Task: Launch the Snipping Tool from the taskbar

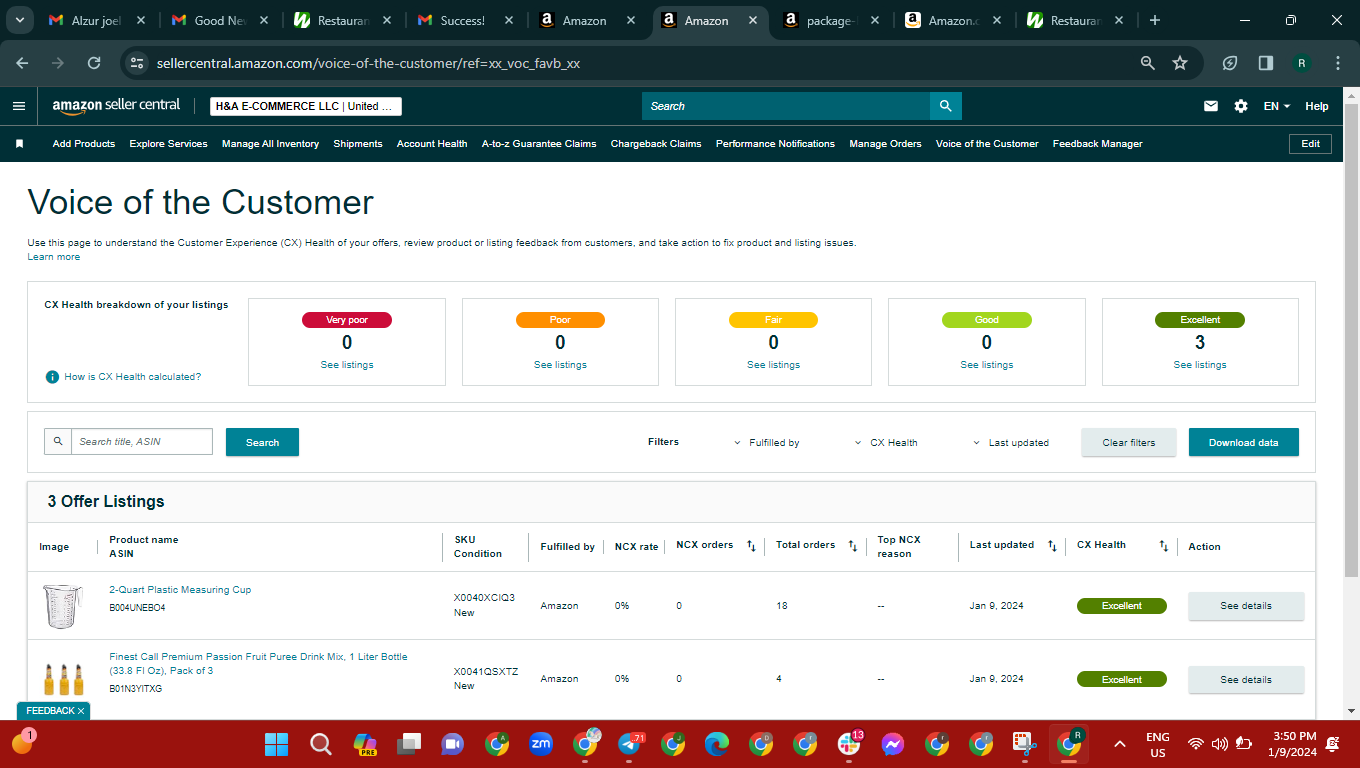Action: pos(1025,744)
